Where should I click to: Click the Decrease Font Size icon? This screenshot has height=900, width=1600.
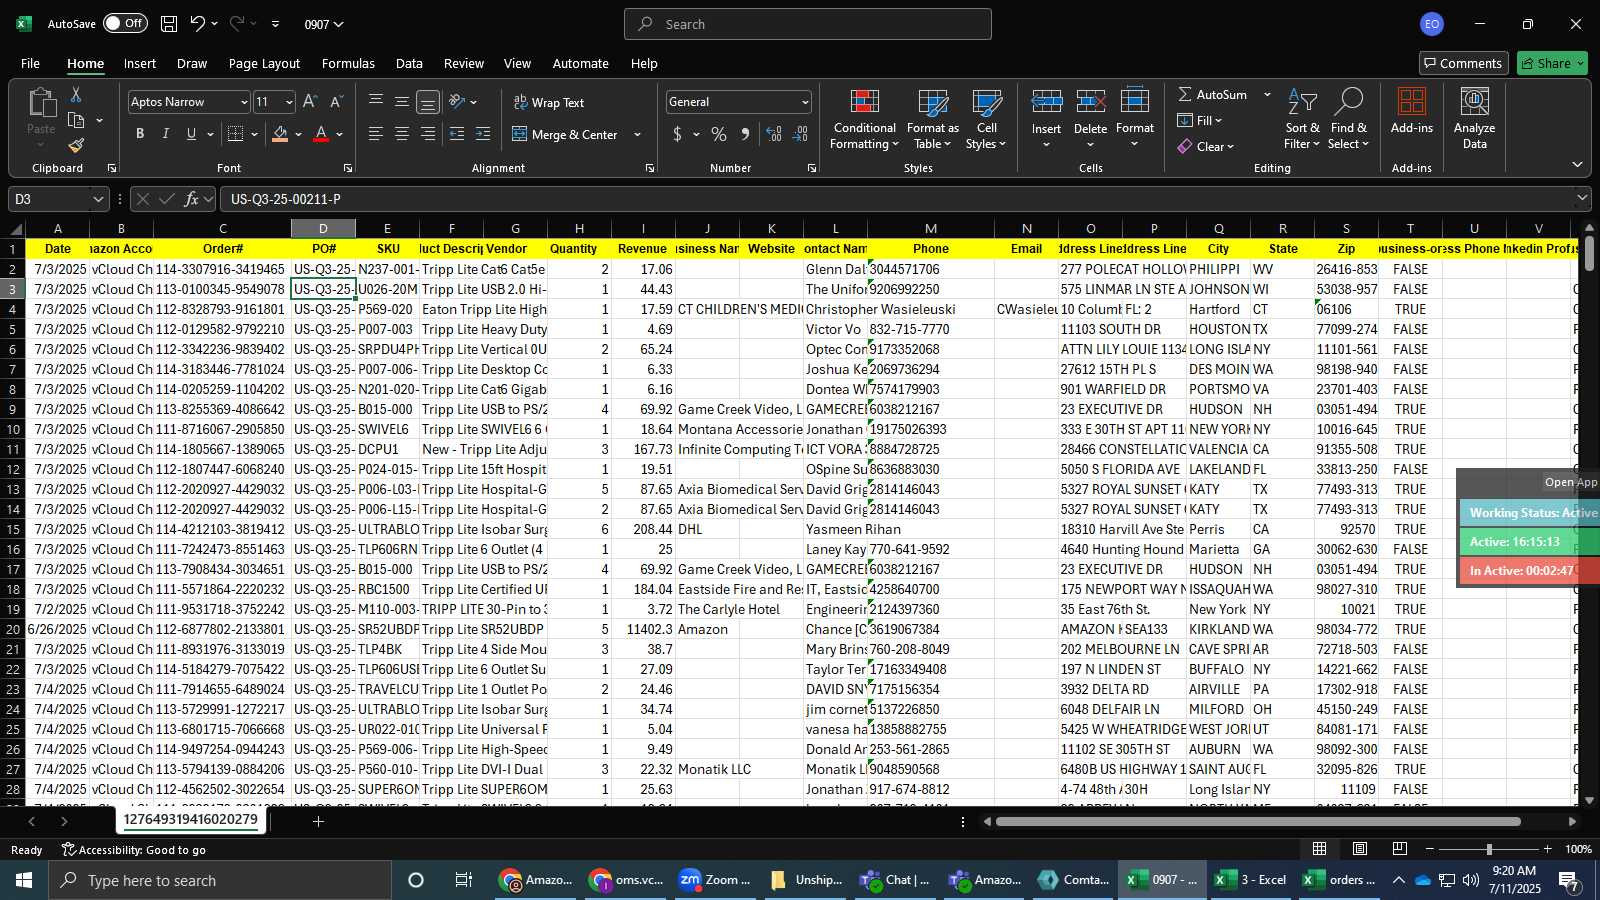(336, 102)
